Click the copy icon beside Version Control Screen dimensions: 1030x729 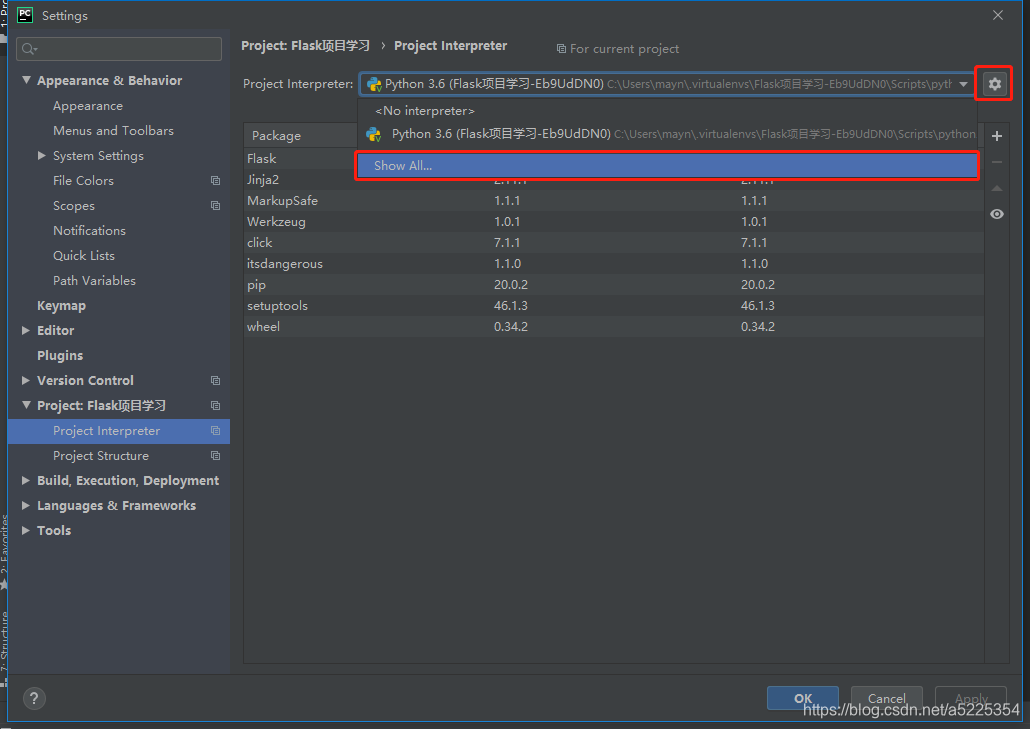point(215,381)
